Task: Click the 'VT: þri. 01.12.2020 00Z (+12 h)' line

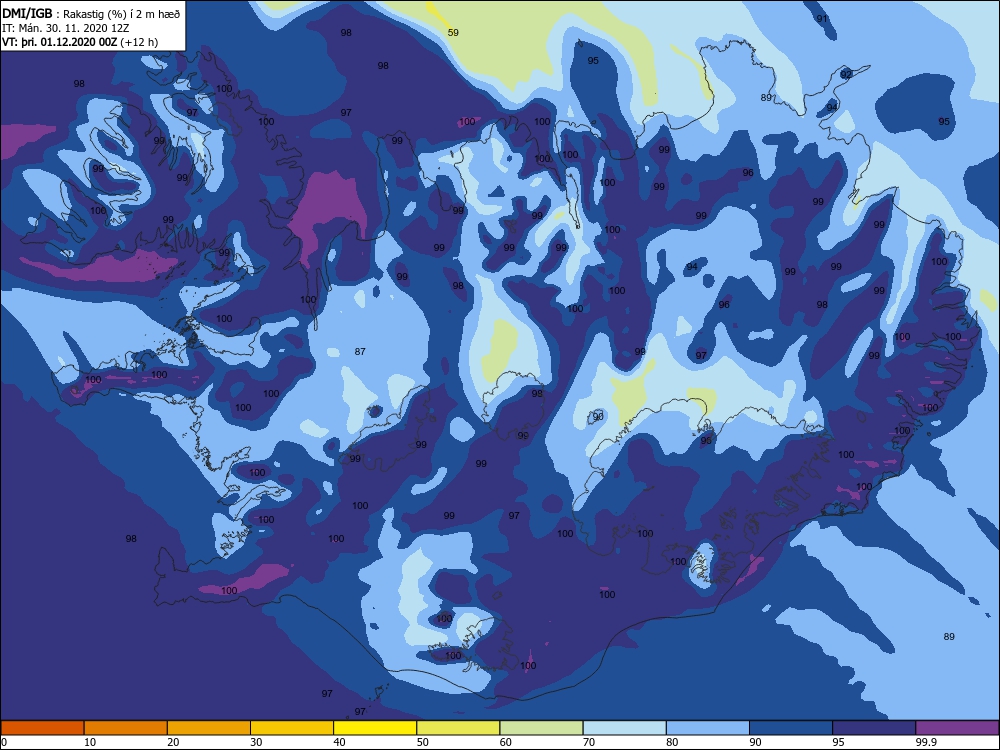Action: (80, 42)
